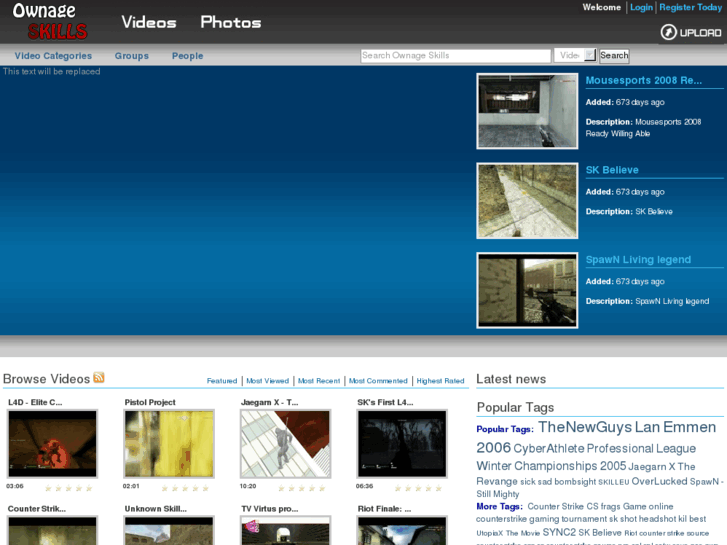Click the Ownage Skills logo
727x545 pixels.
[50, 21]
